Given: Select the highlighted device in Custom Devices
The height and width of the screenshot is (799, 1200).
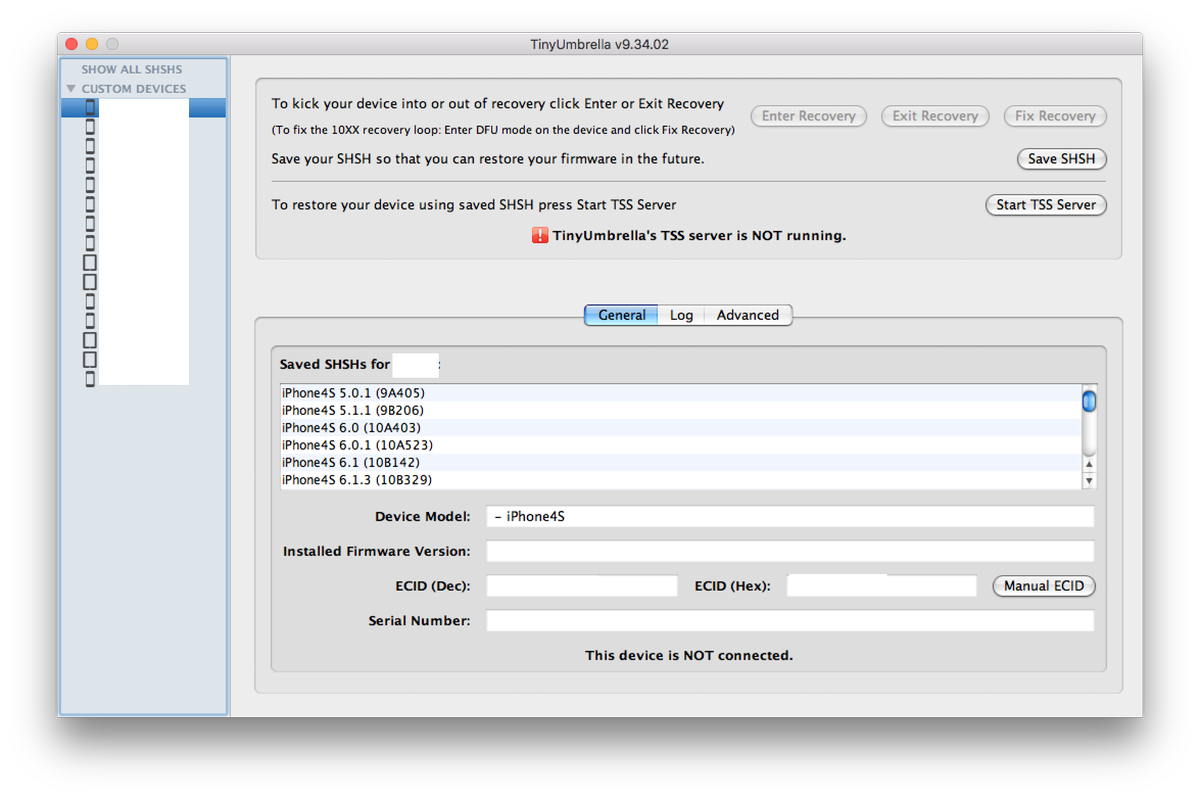Looking at the screenshot, I should [x=143, y=108].
